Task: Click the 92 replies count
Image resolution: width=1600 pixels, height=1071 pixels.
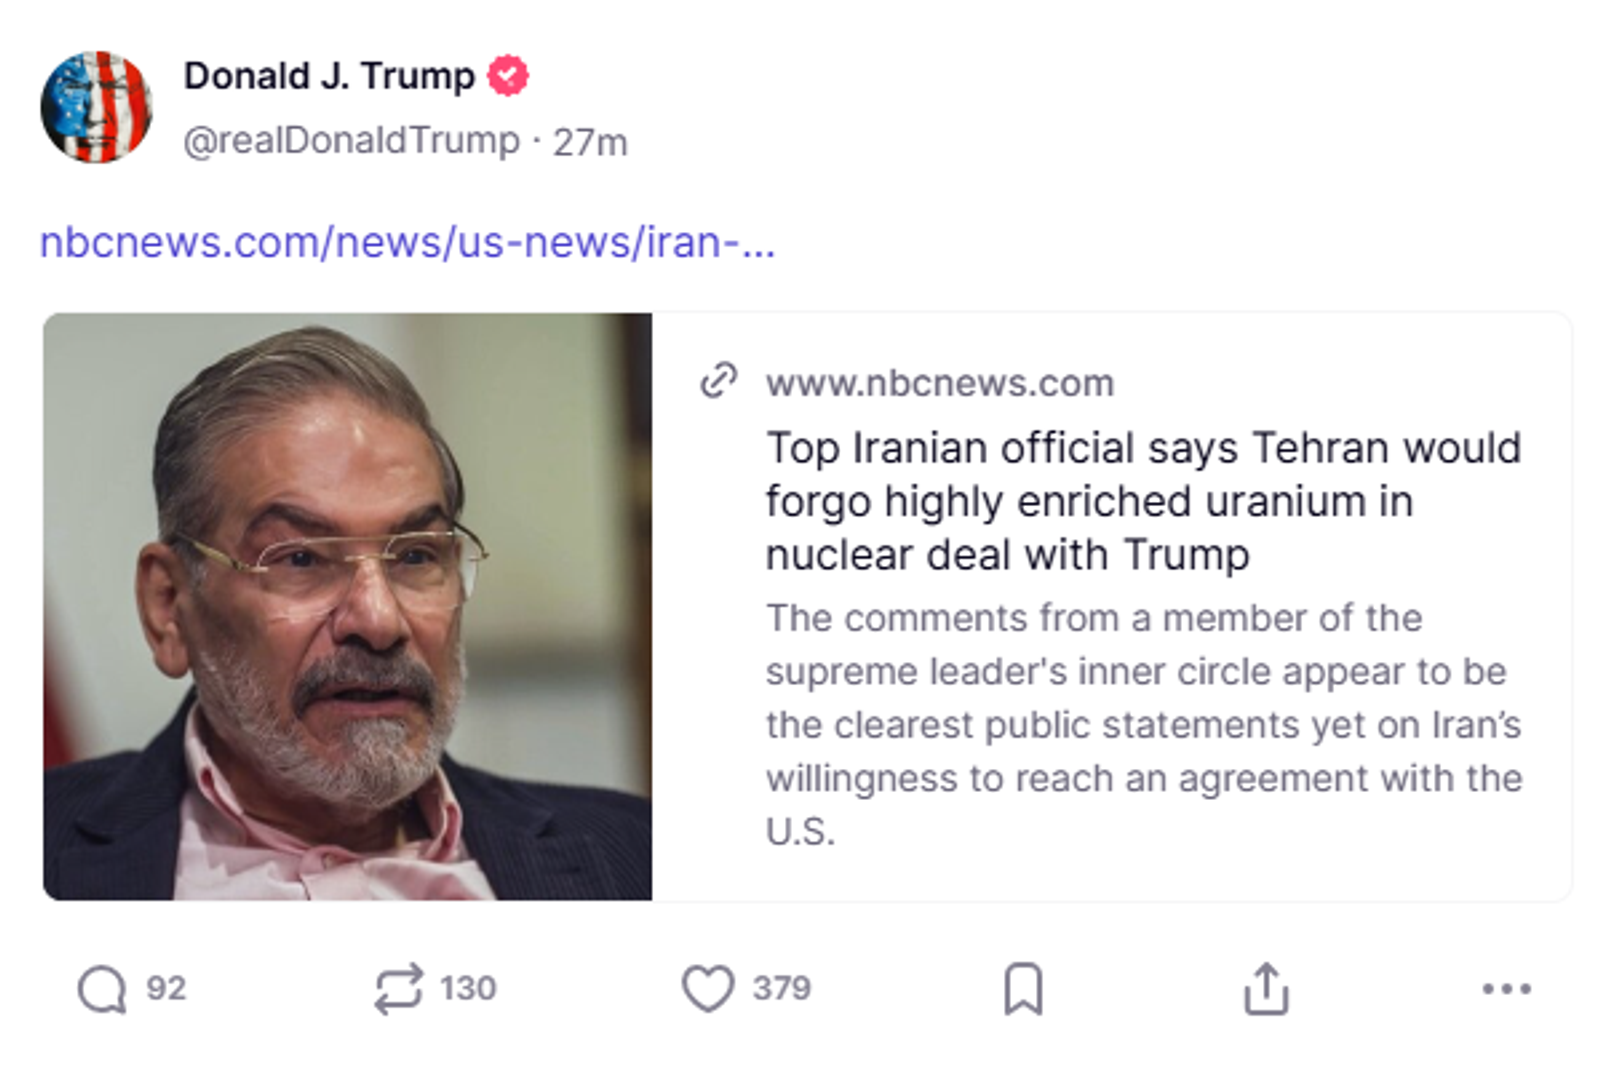Action: point(166,988)
